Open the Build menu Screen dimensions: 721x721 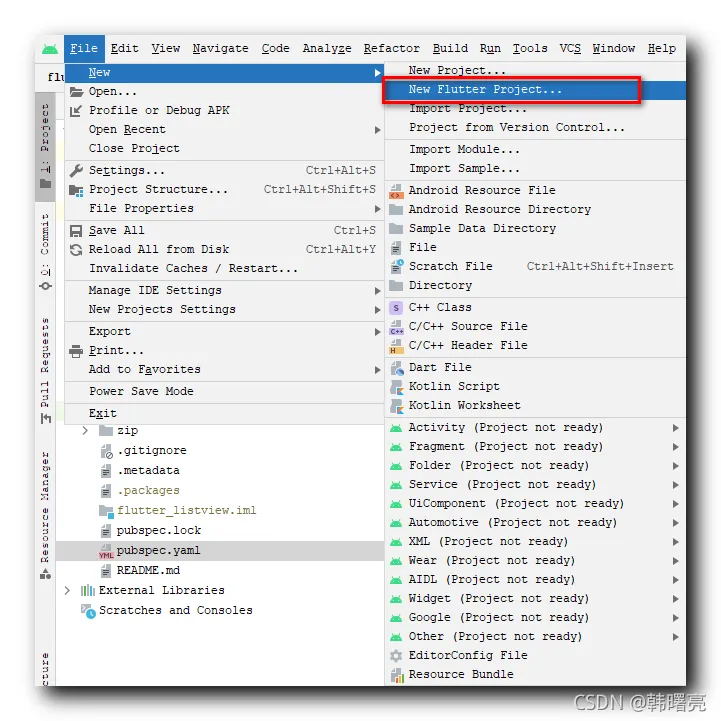450,49
